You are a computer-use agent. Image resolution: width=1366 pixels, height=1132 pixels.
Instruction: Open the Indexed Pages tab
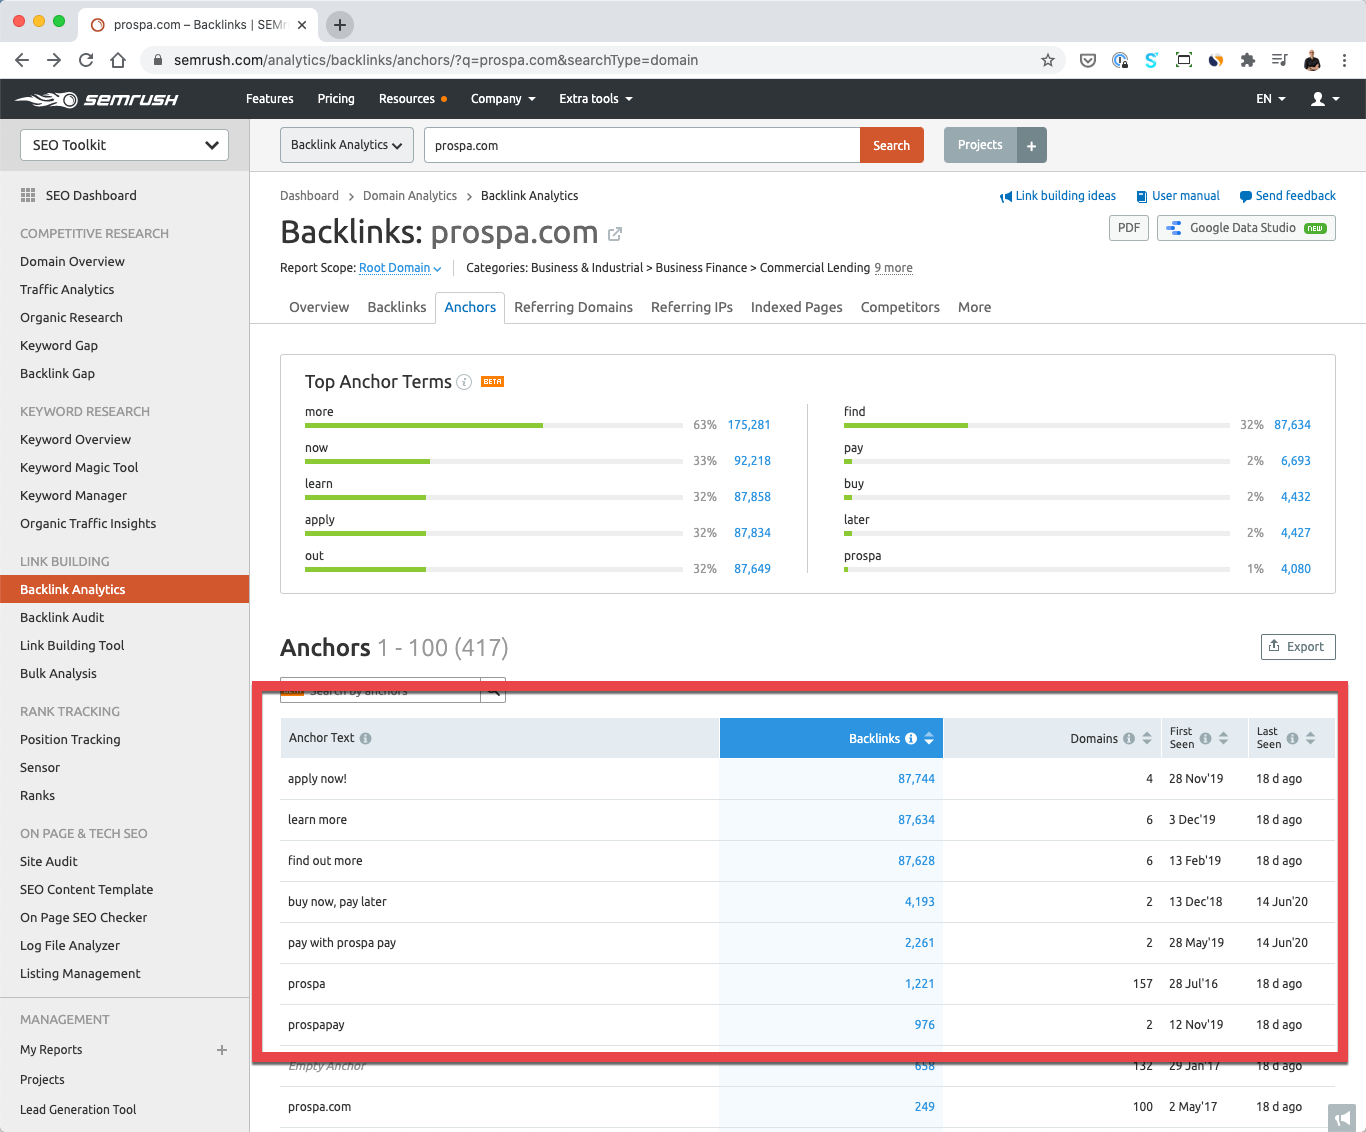coord(796,307)
